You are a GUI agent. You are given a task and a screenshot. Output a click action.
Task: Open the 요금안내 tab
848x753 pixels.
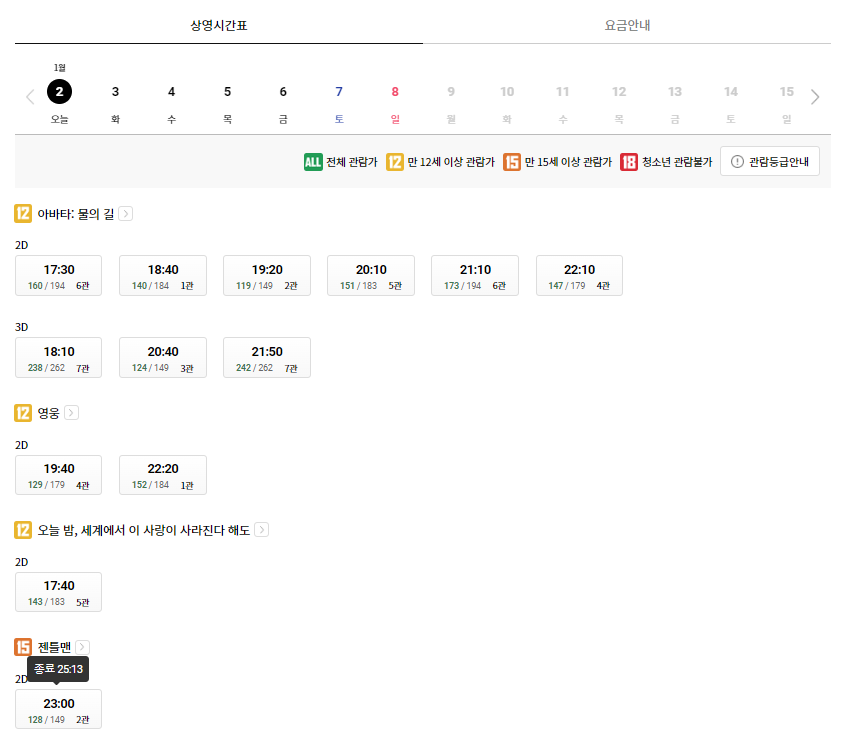pos(627,25)
